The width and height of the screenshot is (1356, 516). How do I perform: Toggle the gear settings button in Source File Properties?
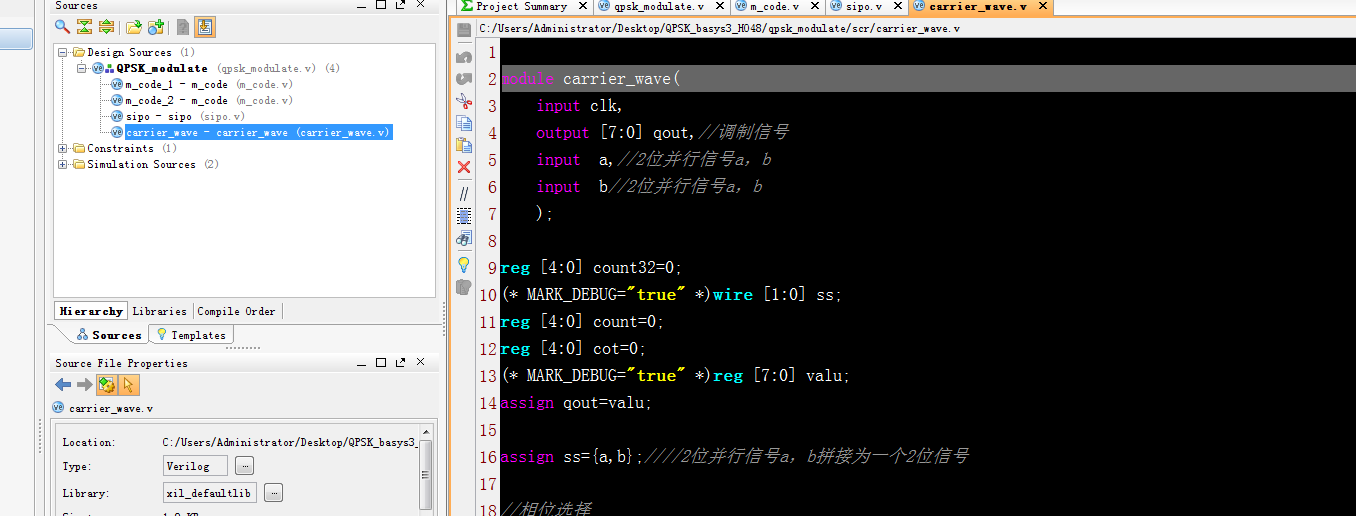click(107, 385)
